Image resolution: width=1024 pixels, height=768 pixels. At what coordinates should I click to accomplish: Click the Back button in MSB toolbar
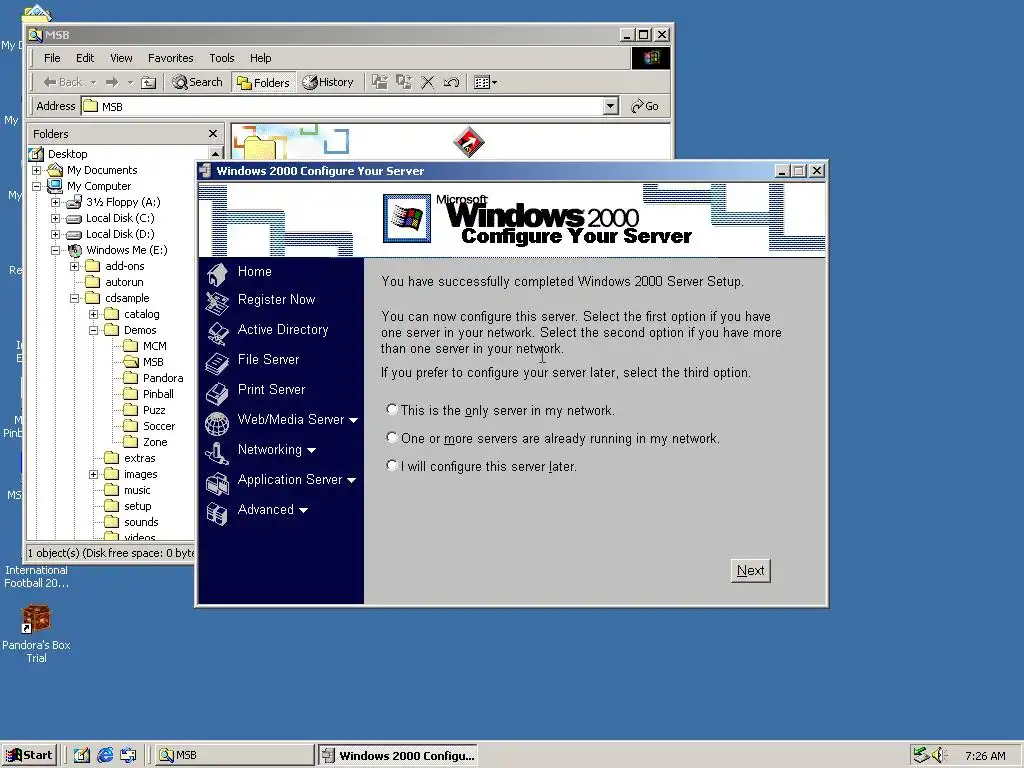[x=63, y=82]
